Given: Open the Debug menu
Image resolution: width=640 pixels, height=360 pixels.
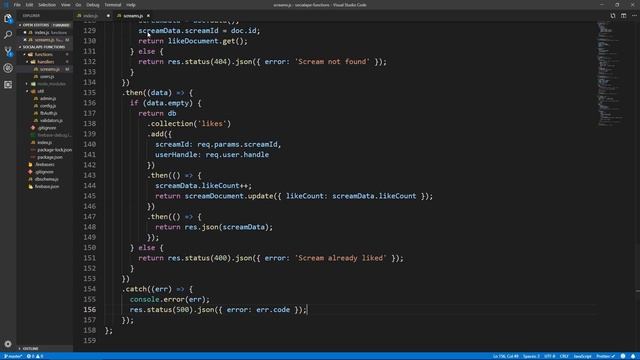Looking at the screenshot, I should (x=93, y=5).
